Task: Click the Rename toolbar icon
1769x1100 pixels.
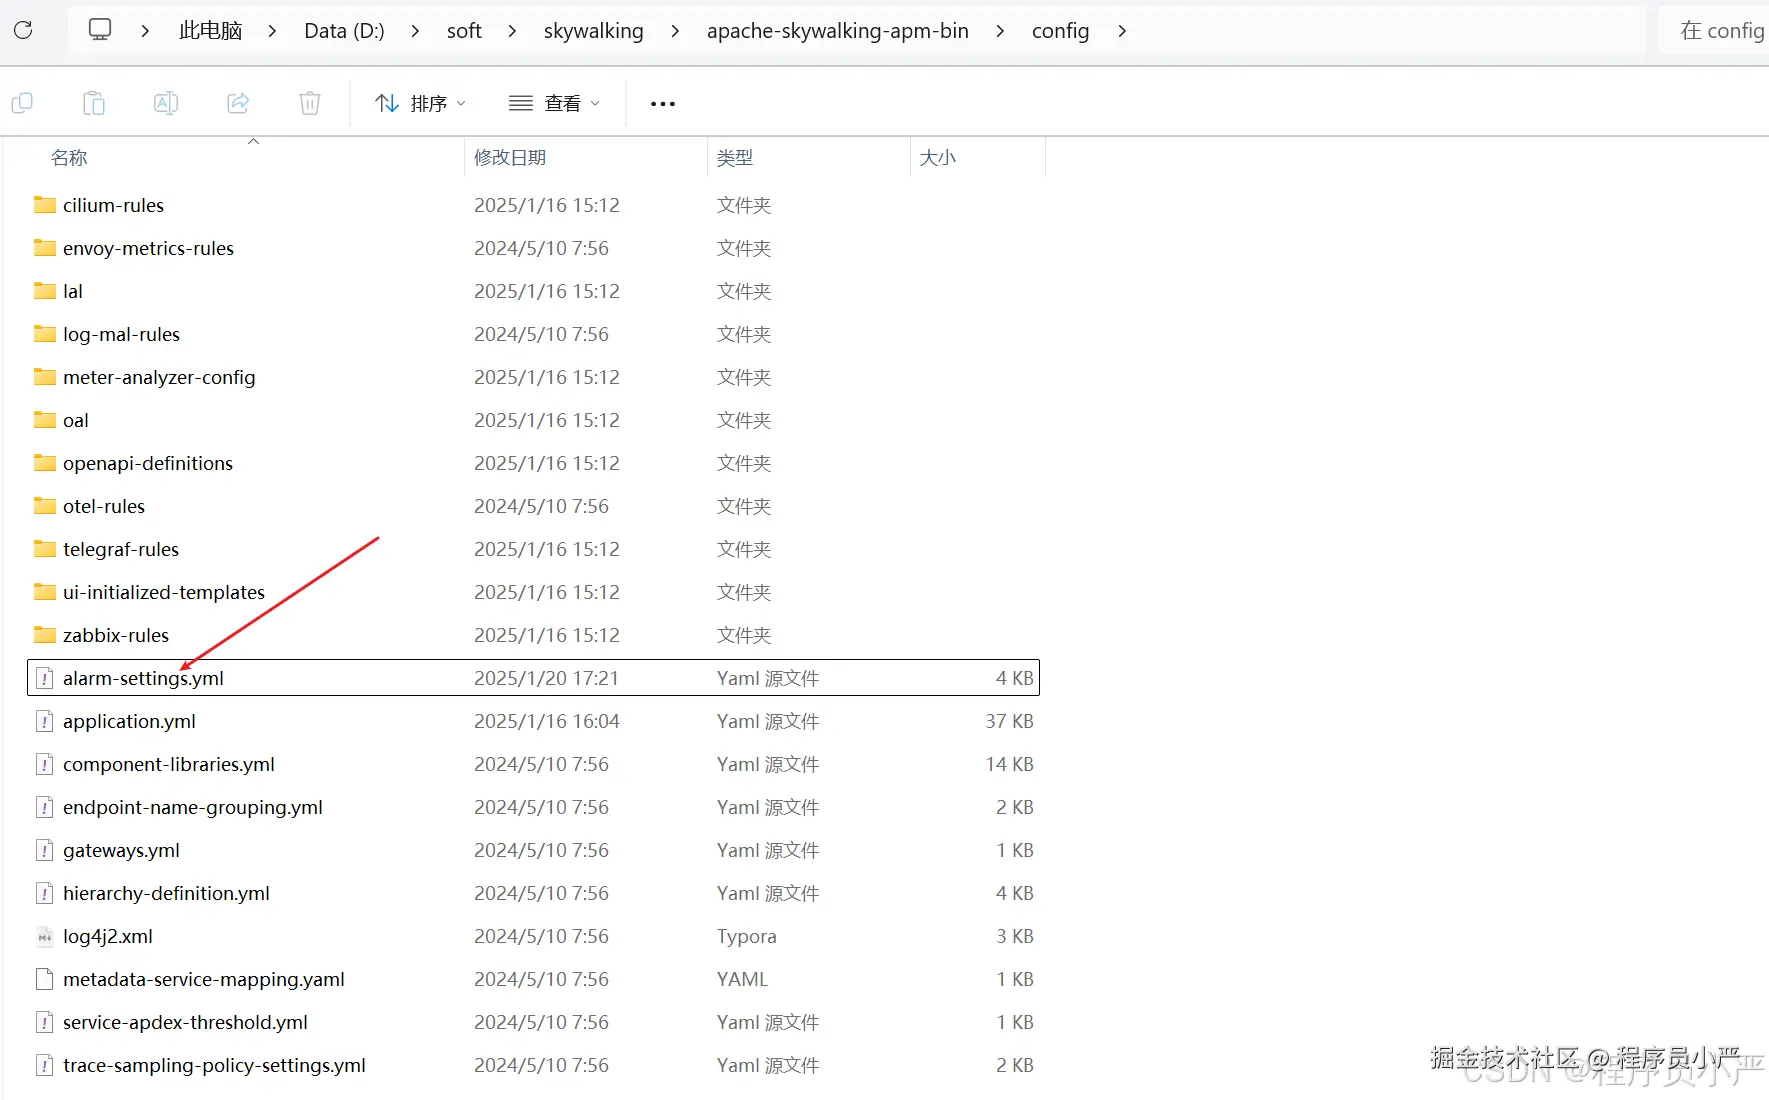Action: (x=166, y=103)
